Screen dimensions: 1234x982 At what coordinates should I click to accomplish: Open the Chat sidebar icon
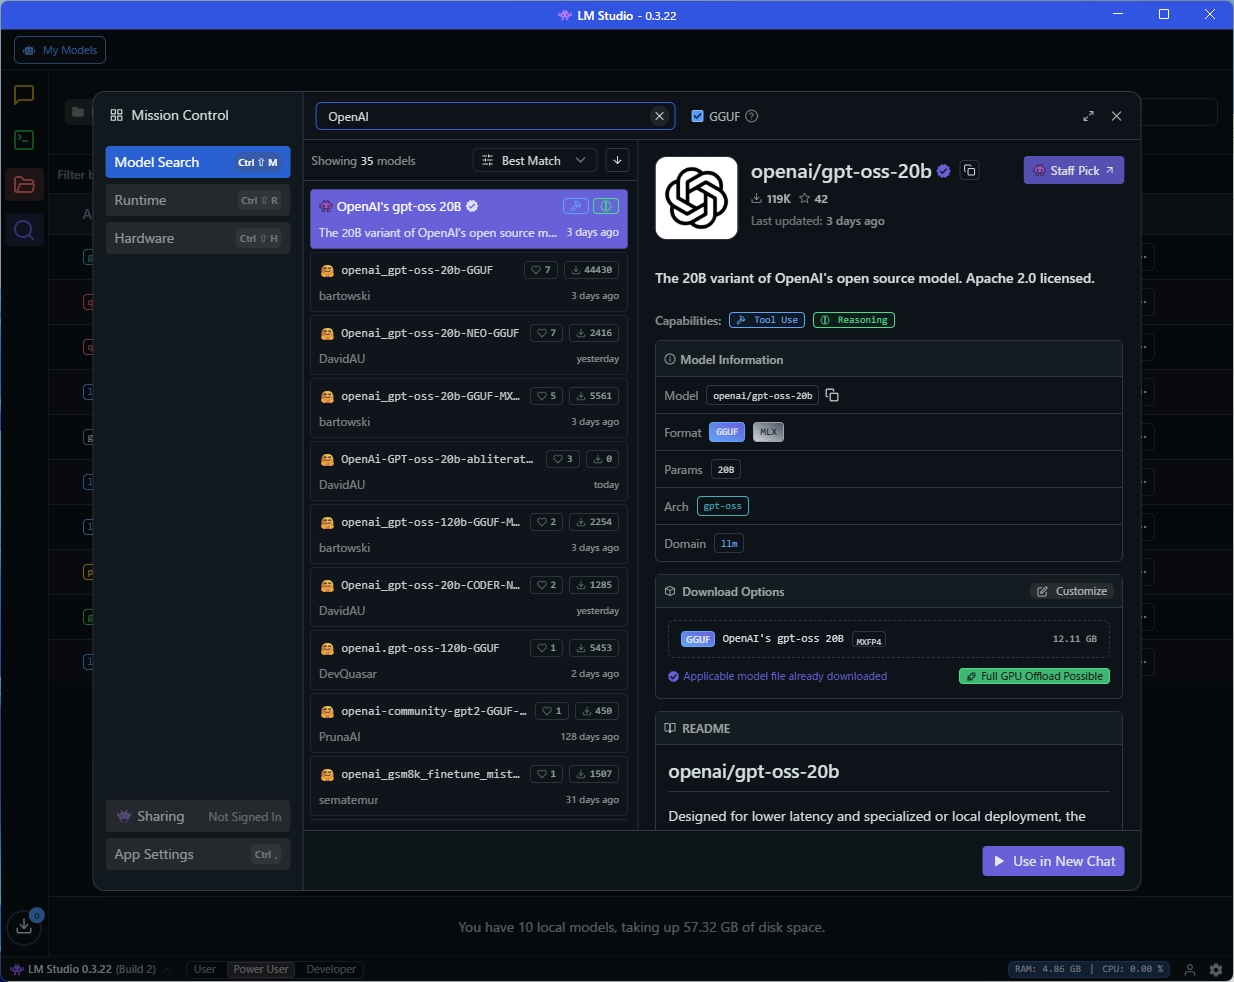24,95
